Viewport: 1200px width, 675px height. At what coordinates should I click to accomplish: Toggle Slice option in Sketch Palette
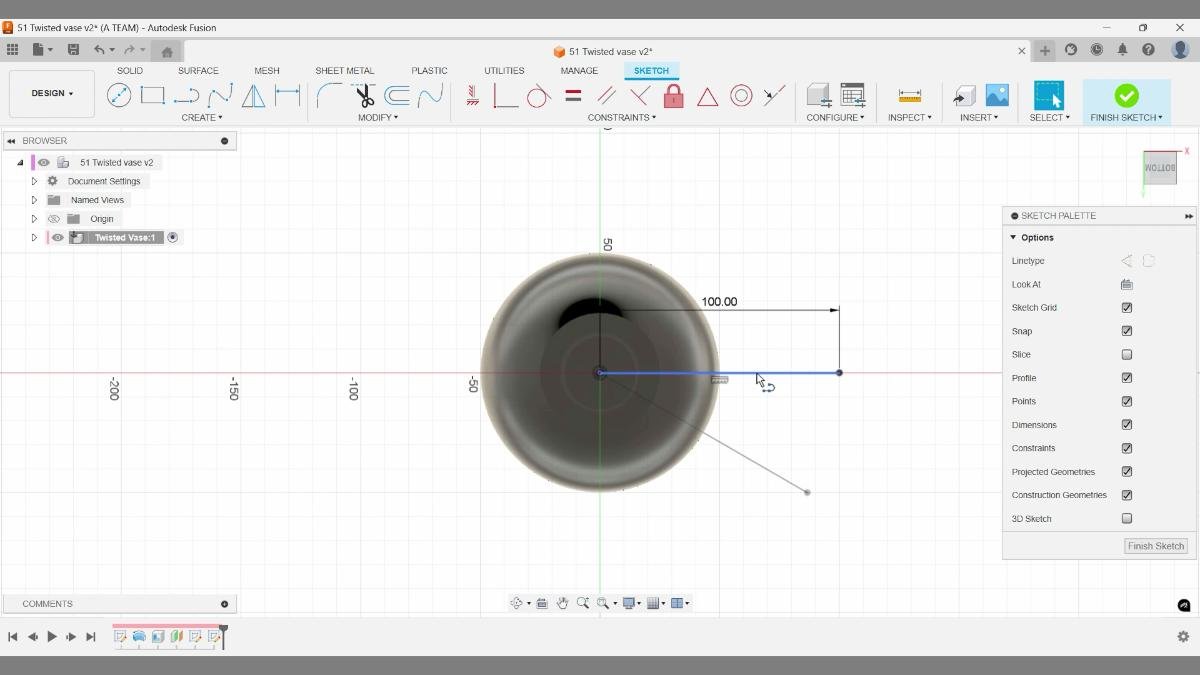coord(1127,354)
